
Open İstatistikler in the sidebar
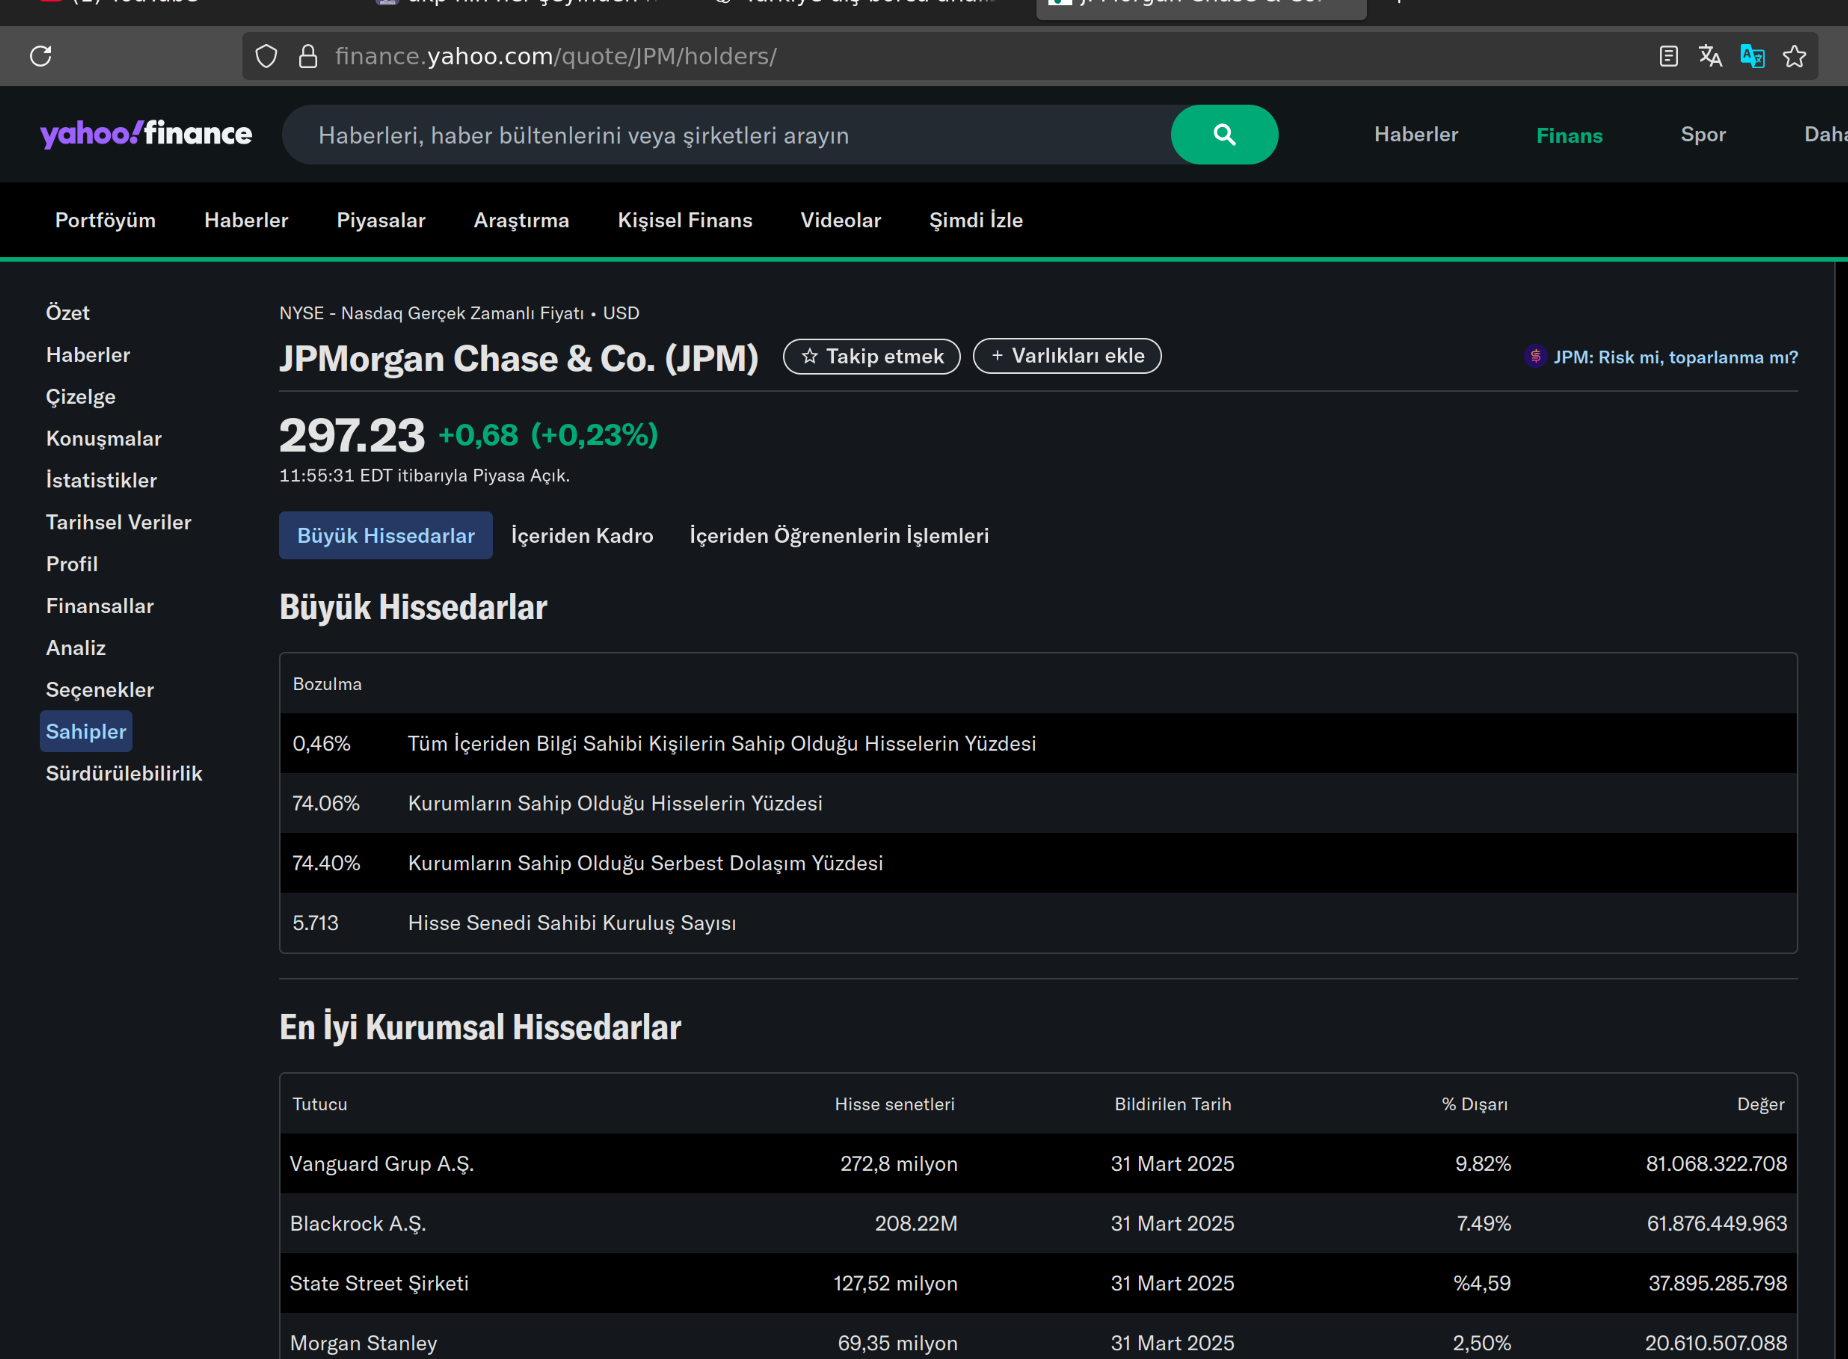tap(101, 481)
